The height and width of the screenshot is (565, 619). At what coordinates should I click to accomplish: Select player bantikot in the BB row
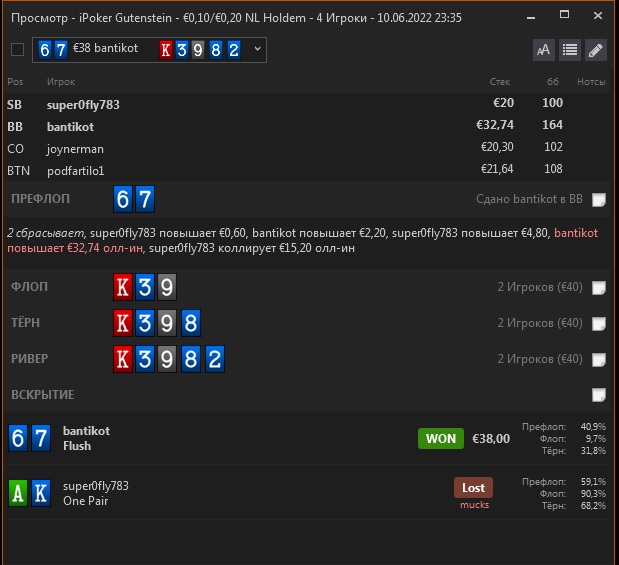tap(70, 127)
